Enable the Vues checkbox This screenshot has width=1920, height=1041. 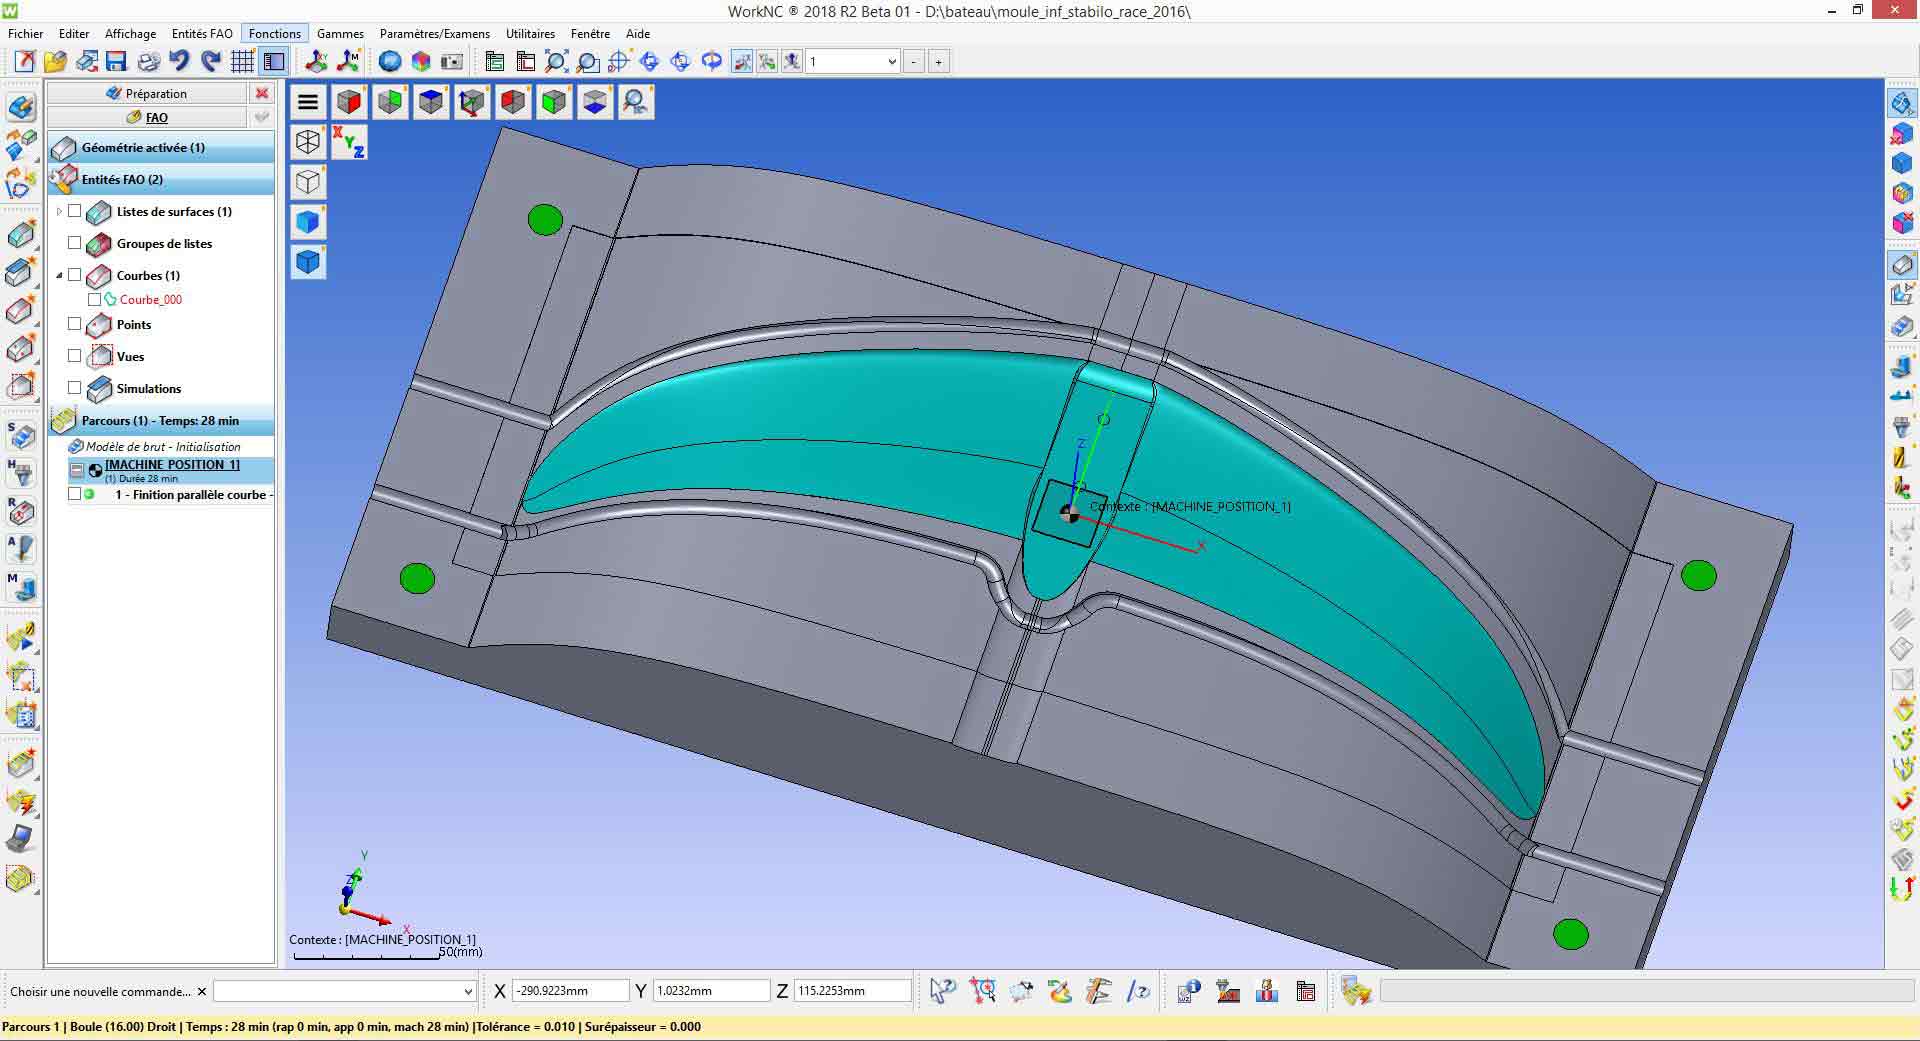75,356
